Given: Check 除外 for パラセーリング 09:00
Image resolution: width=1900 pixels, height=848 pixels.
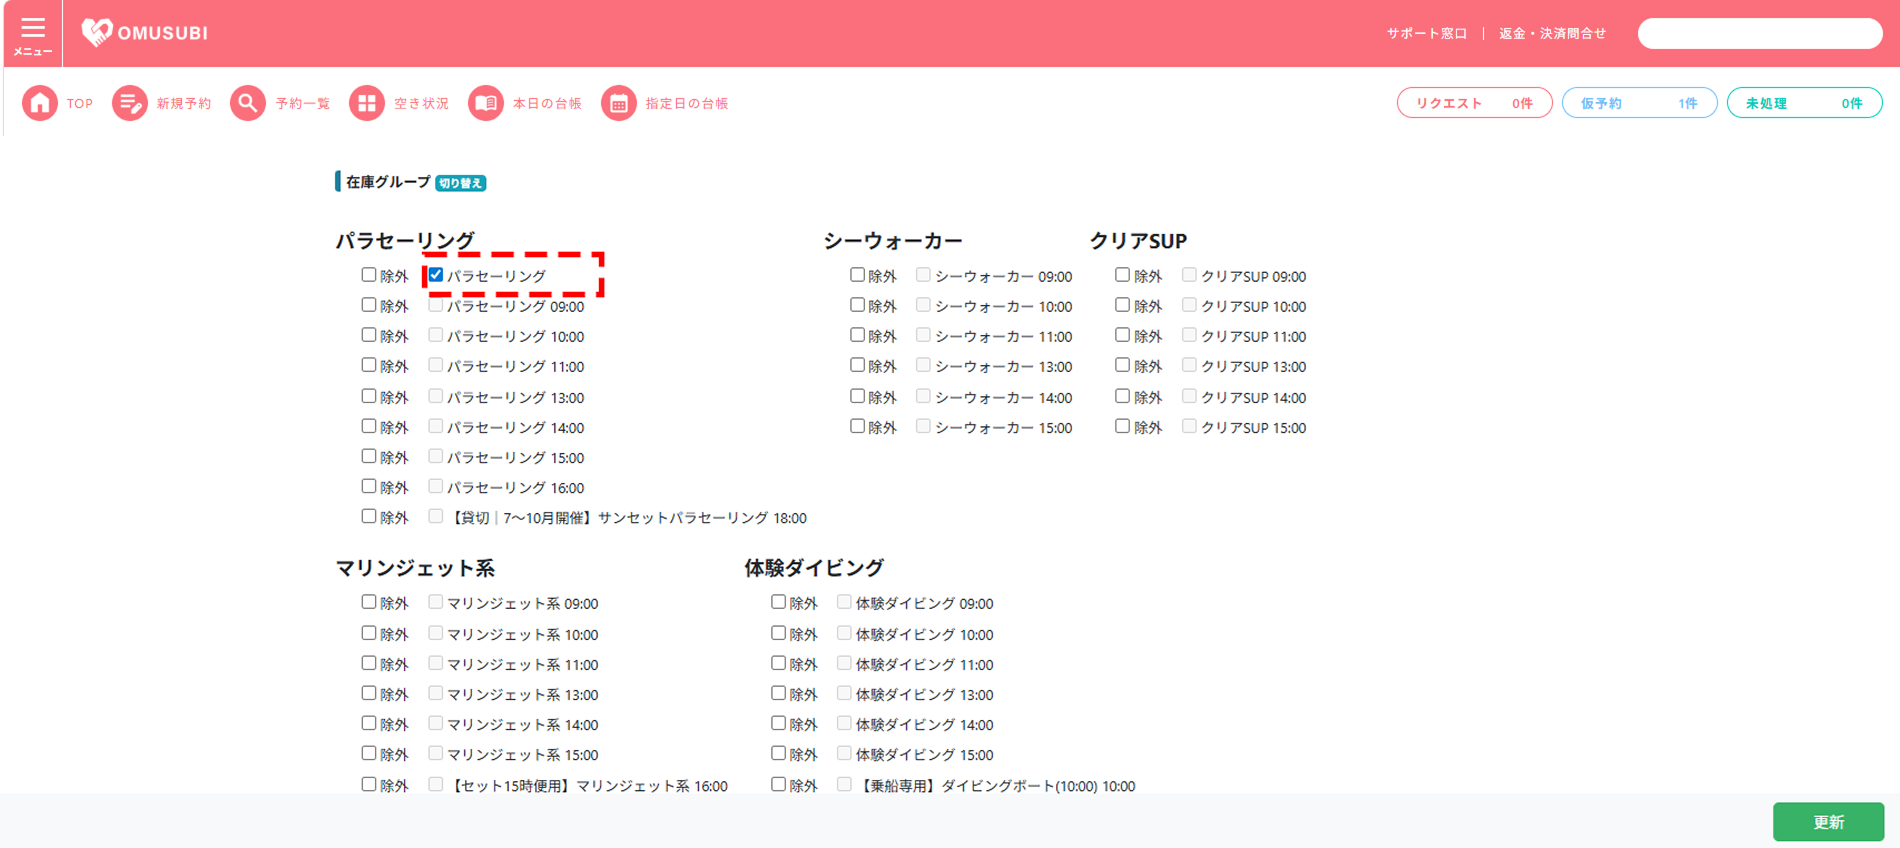Looking at the screenshot, I should pos(369,305).
